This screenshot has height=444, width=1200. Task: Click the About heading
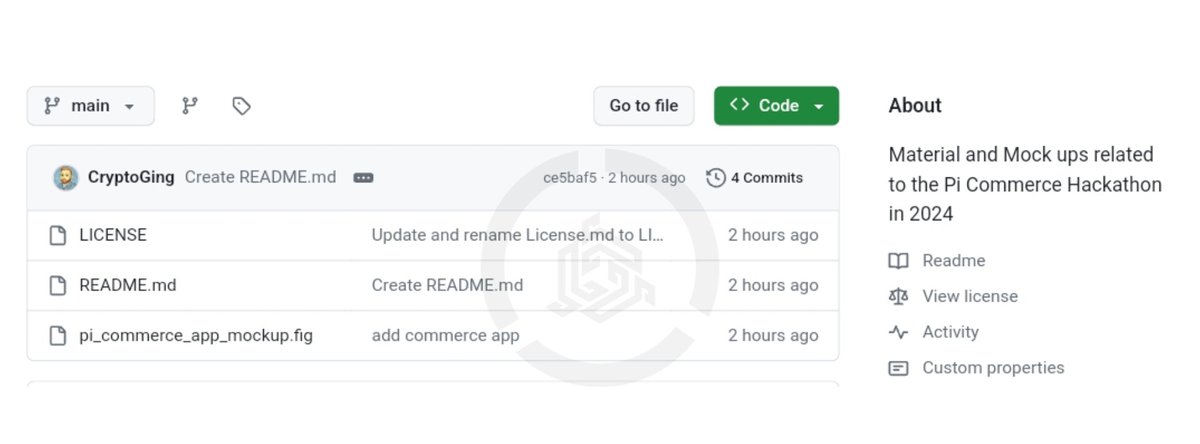pos(915,105)
